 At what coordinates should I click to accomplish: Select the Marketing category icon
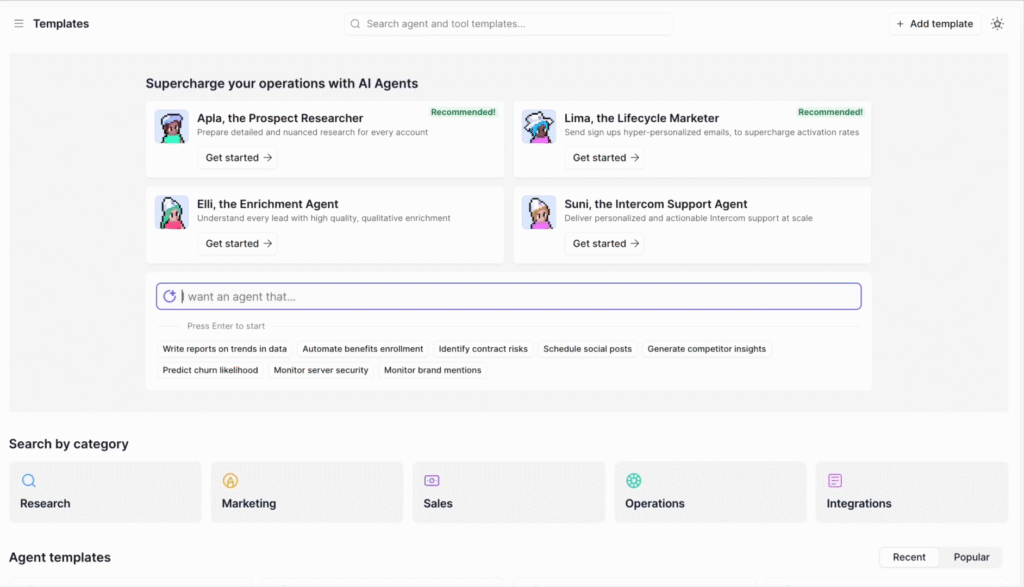[x=230, y=480]
